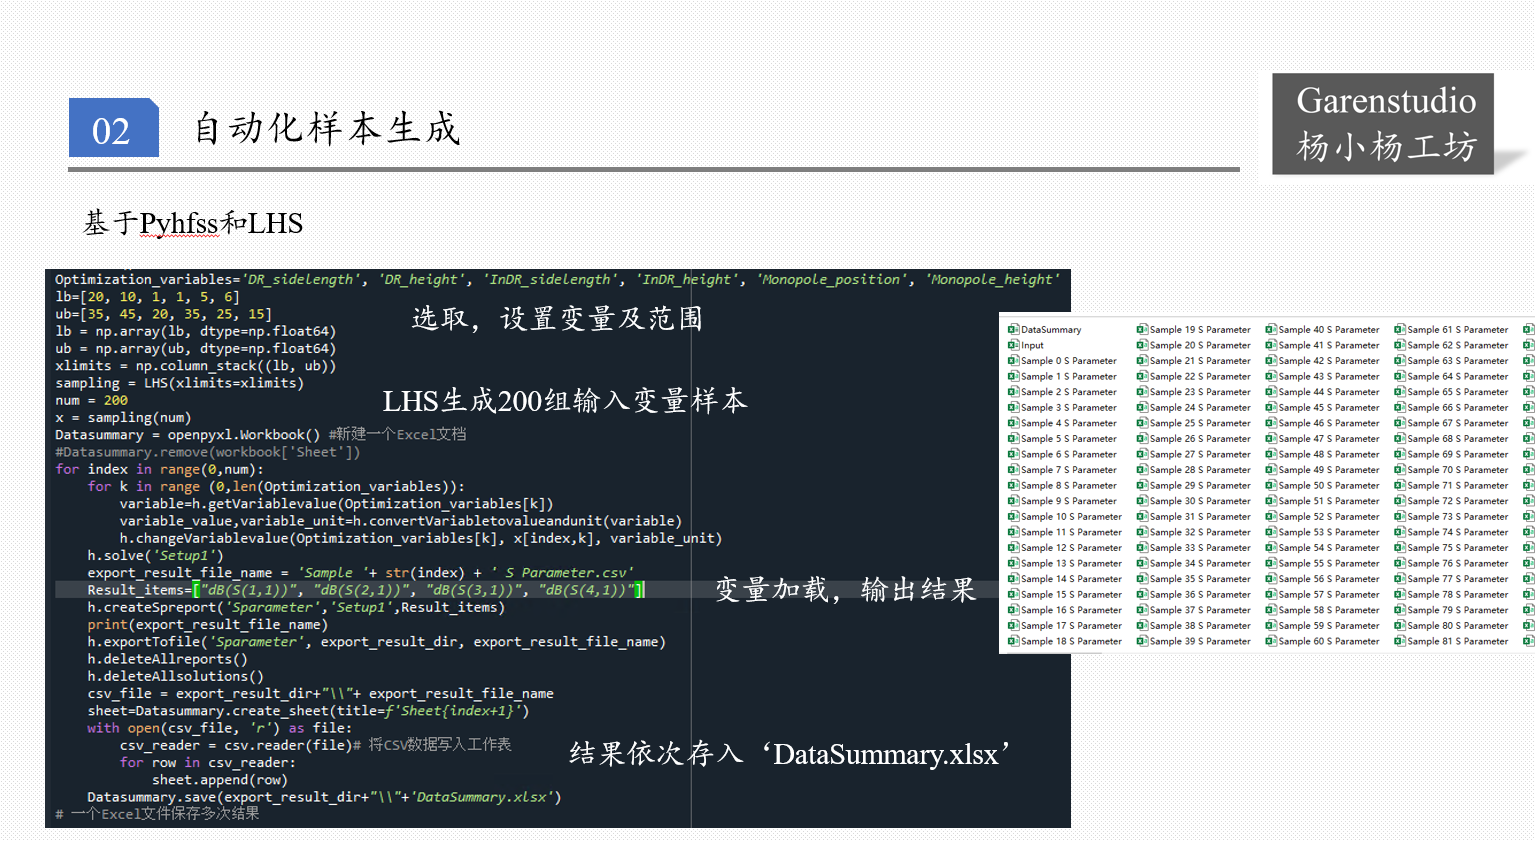Click the file name Sample 36 S Parameter
The width and height of the screenshot is (1535, 841).
click(1200, 595)
